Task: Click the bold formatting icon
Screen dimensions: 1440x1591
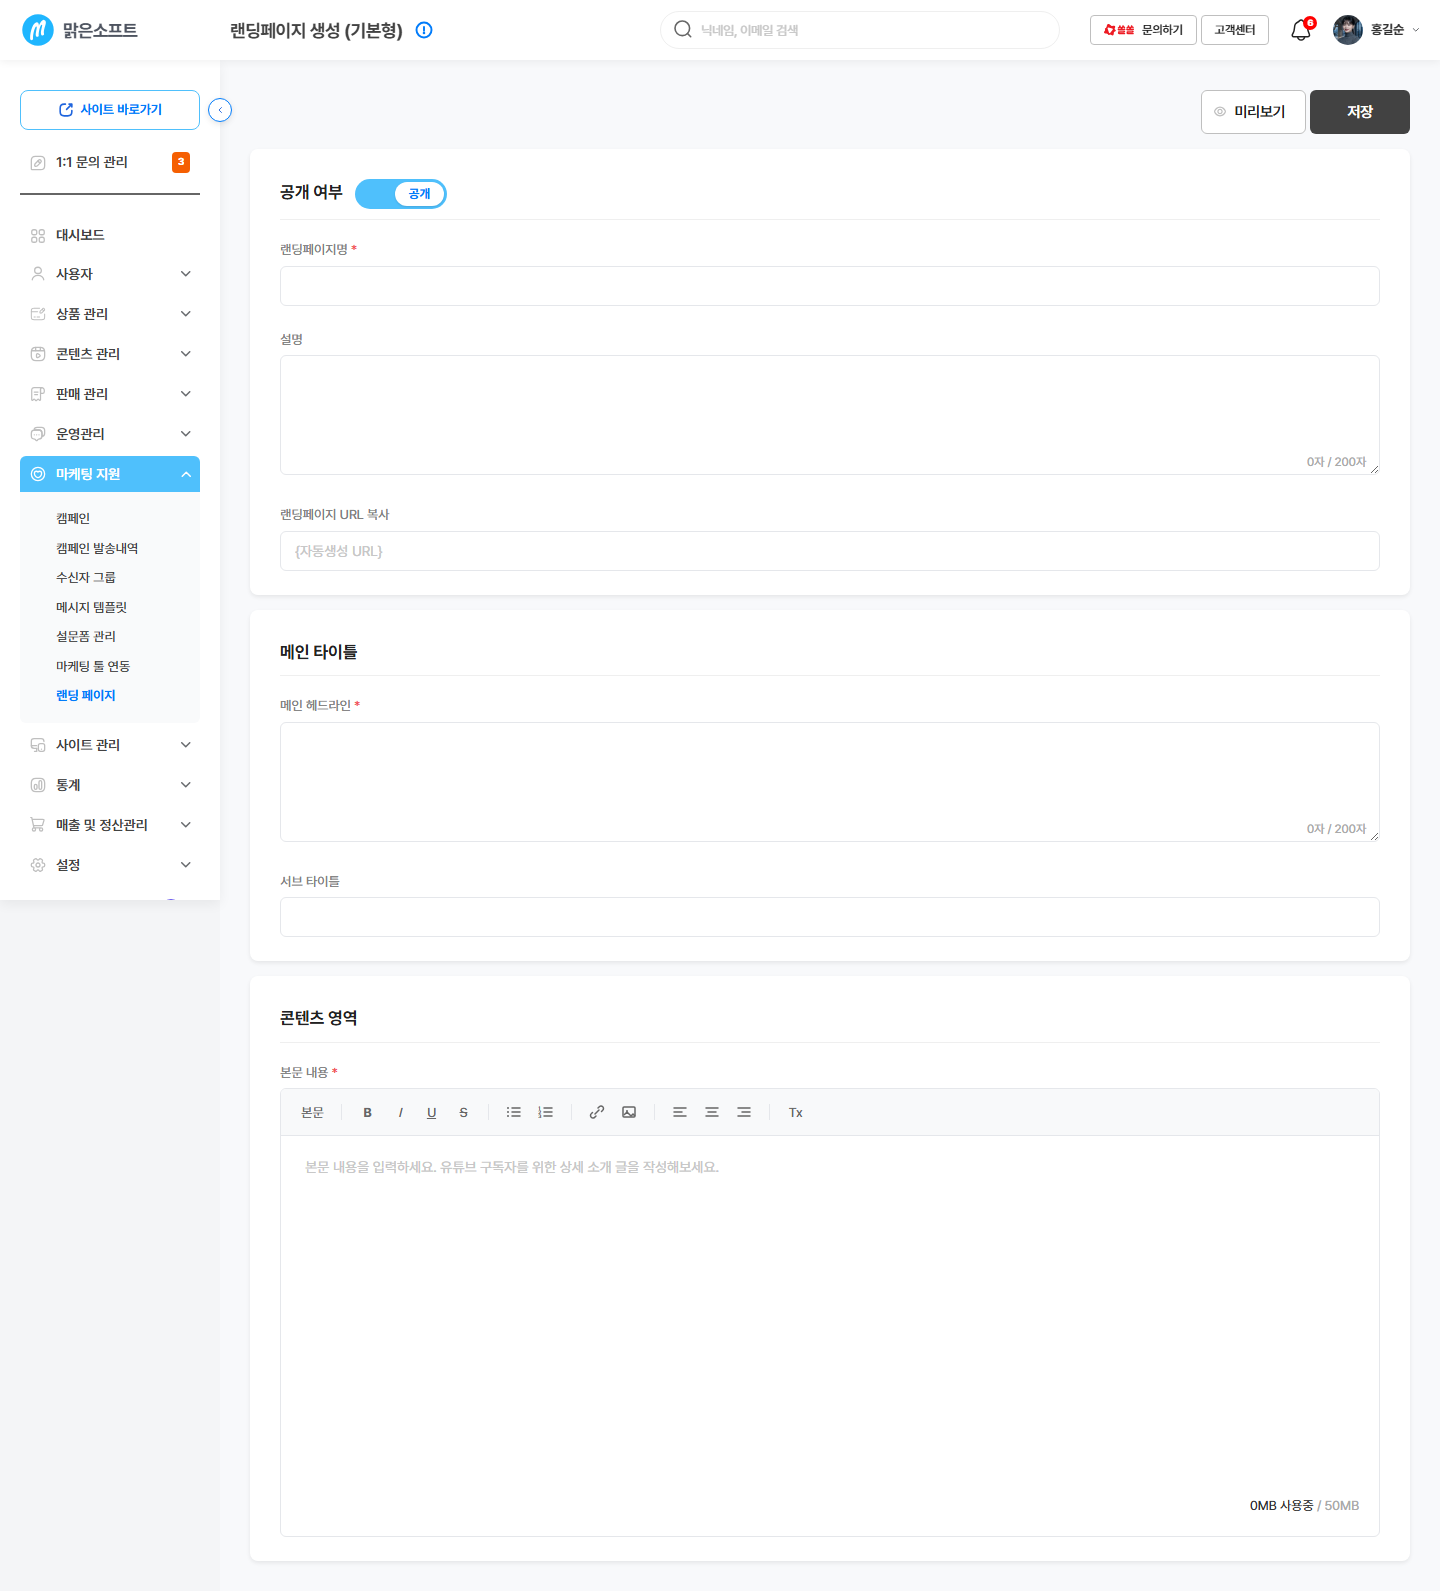Action: [x=368, y=1112]
